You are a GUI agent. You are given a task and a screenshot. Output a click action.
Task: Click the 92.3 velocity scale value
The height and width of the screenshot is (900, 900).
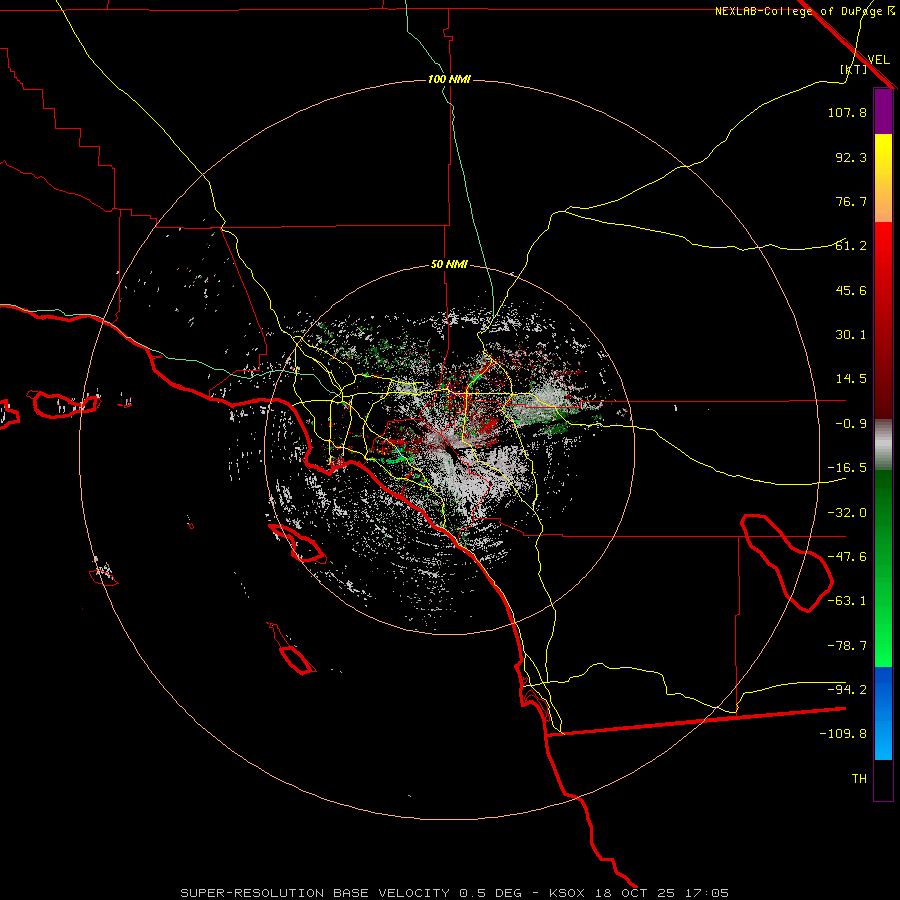pyautogui.click(x=851, y=157)
